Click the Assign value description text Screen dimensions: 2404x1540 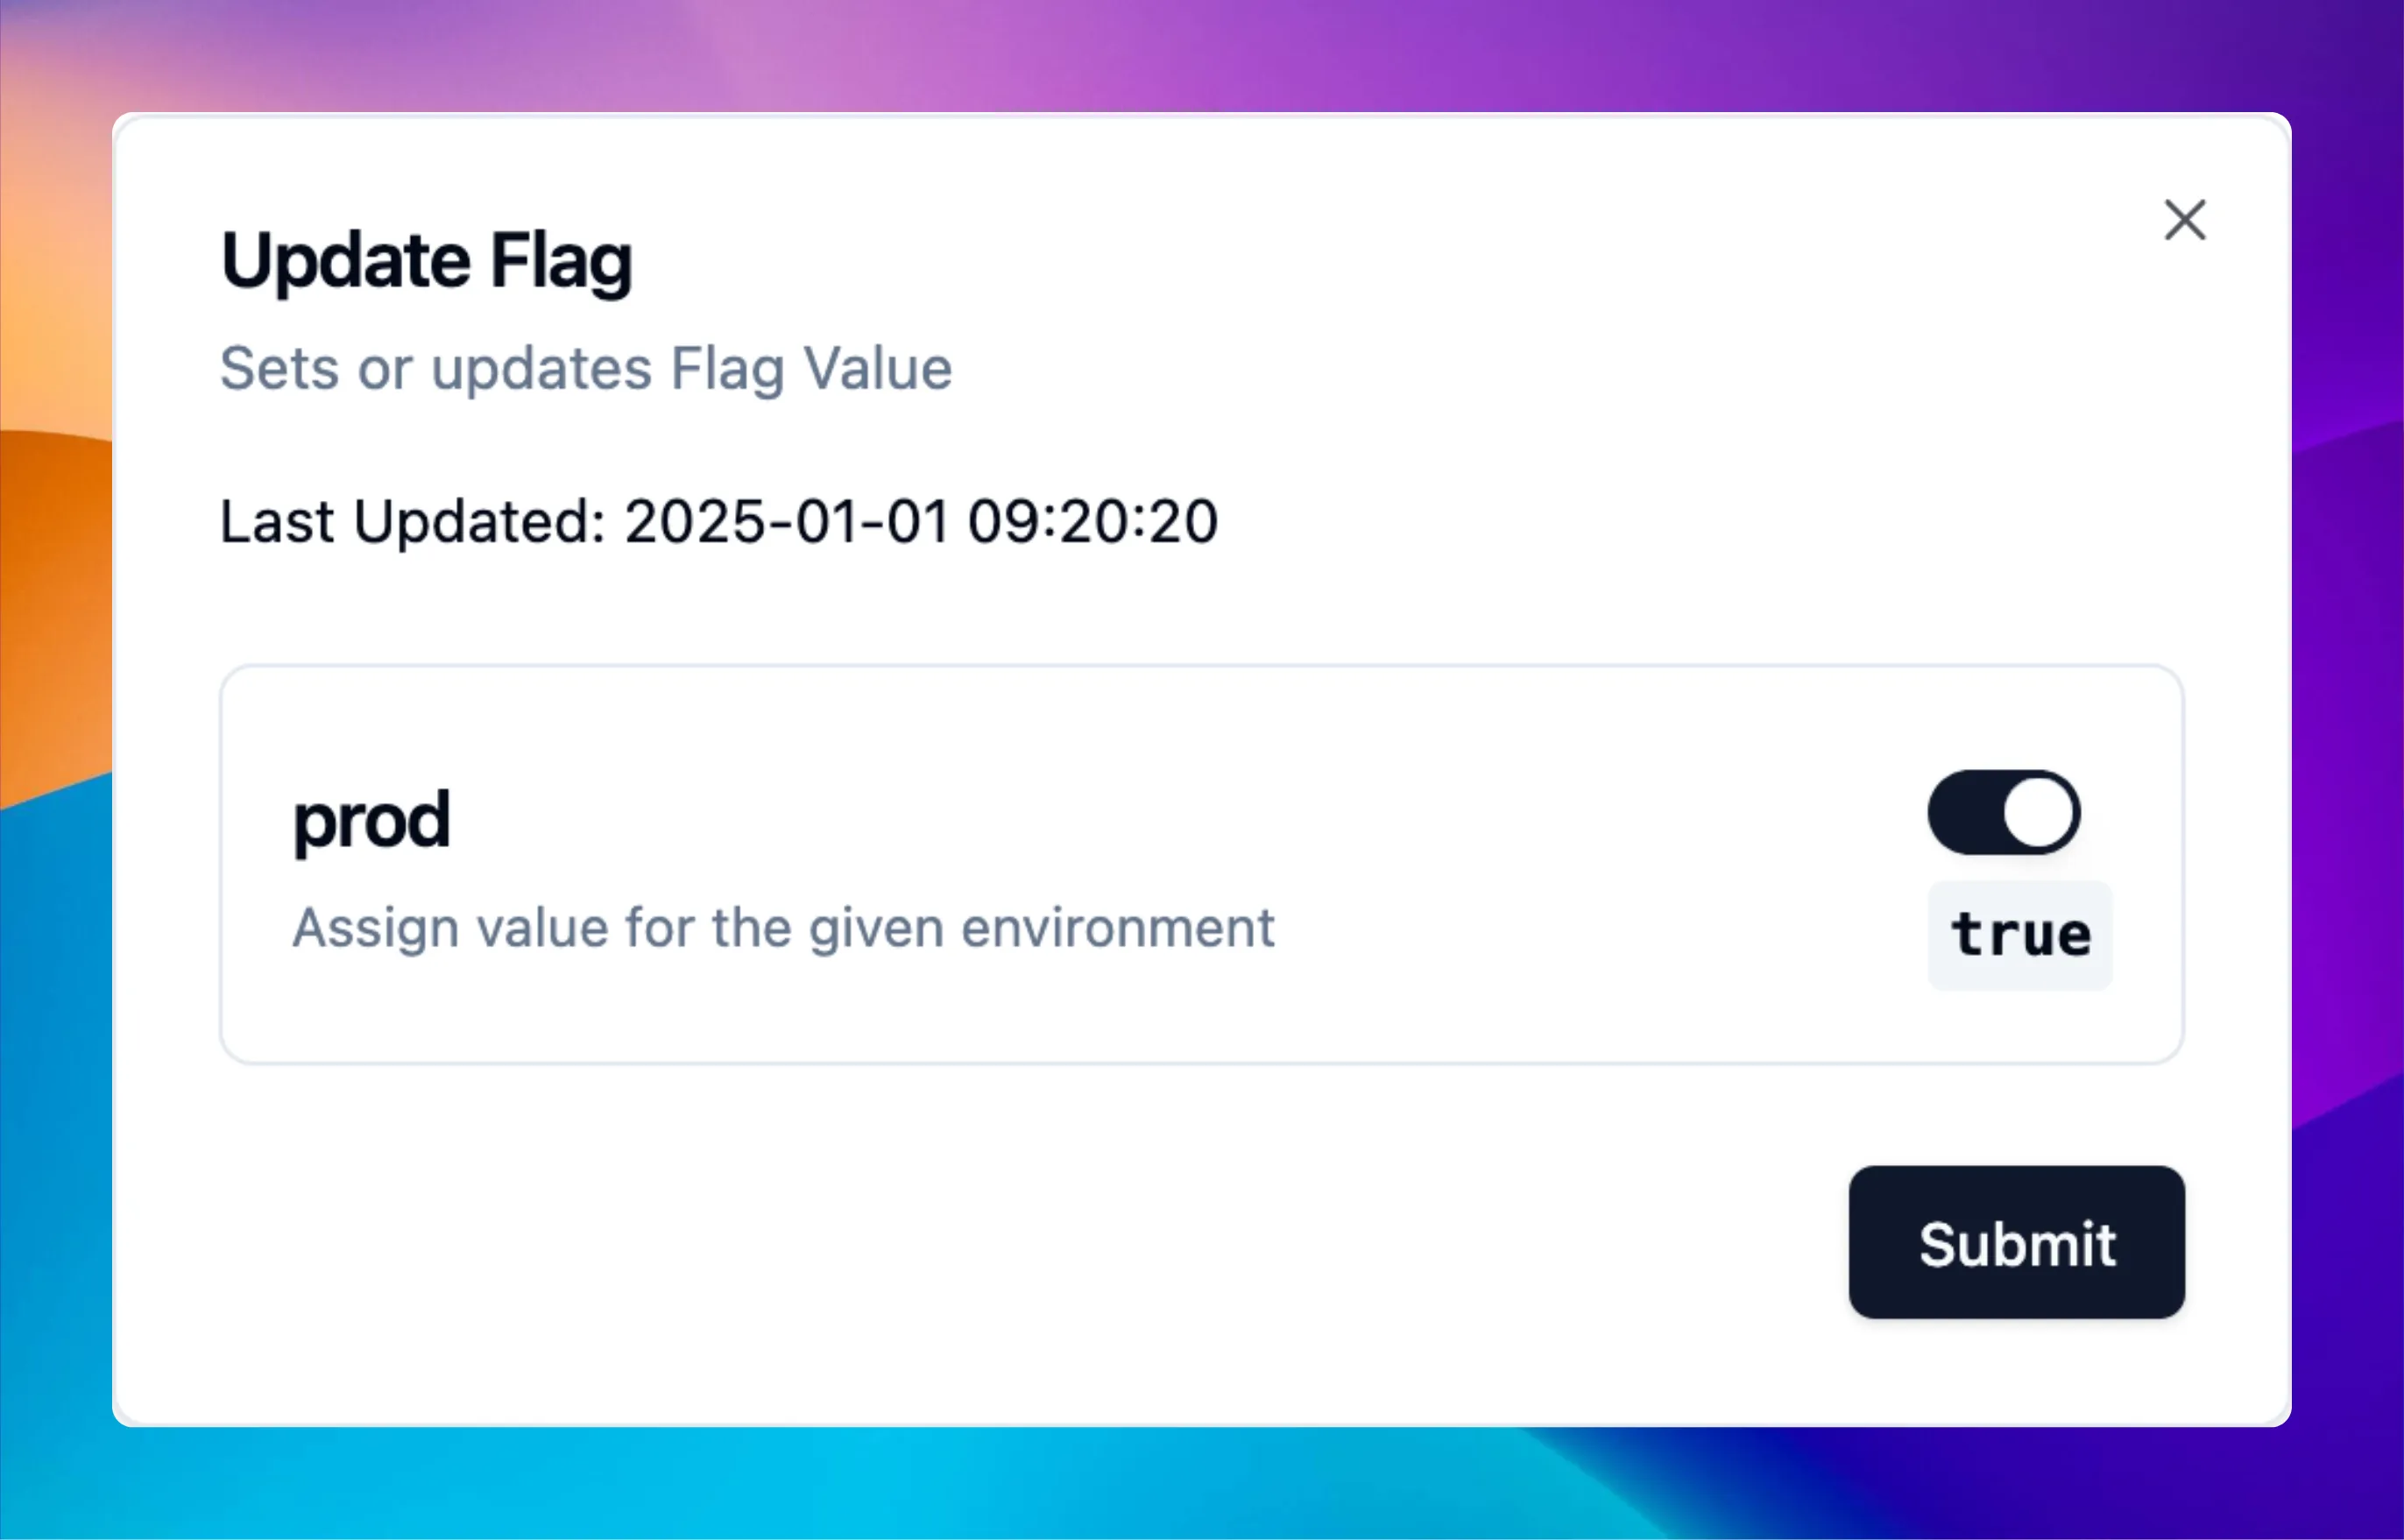point(784,927)
